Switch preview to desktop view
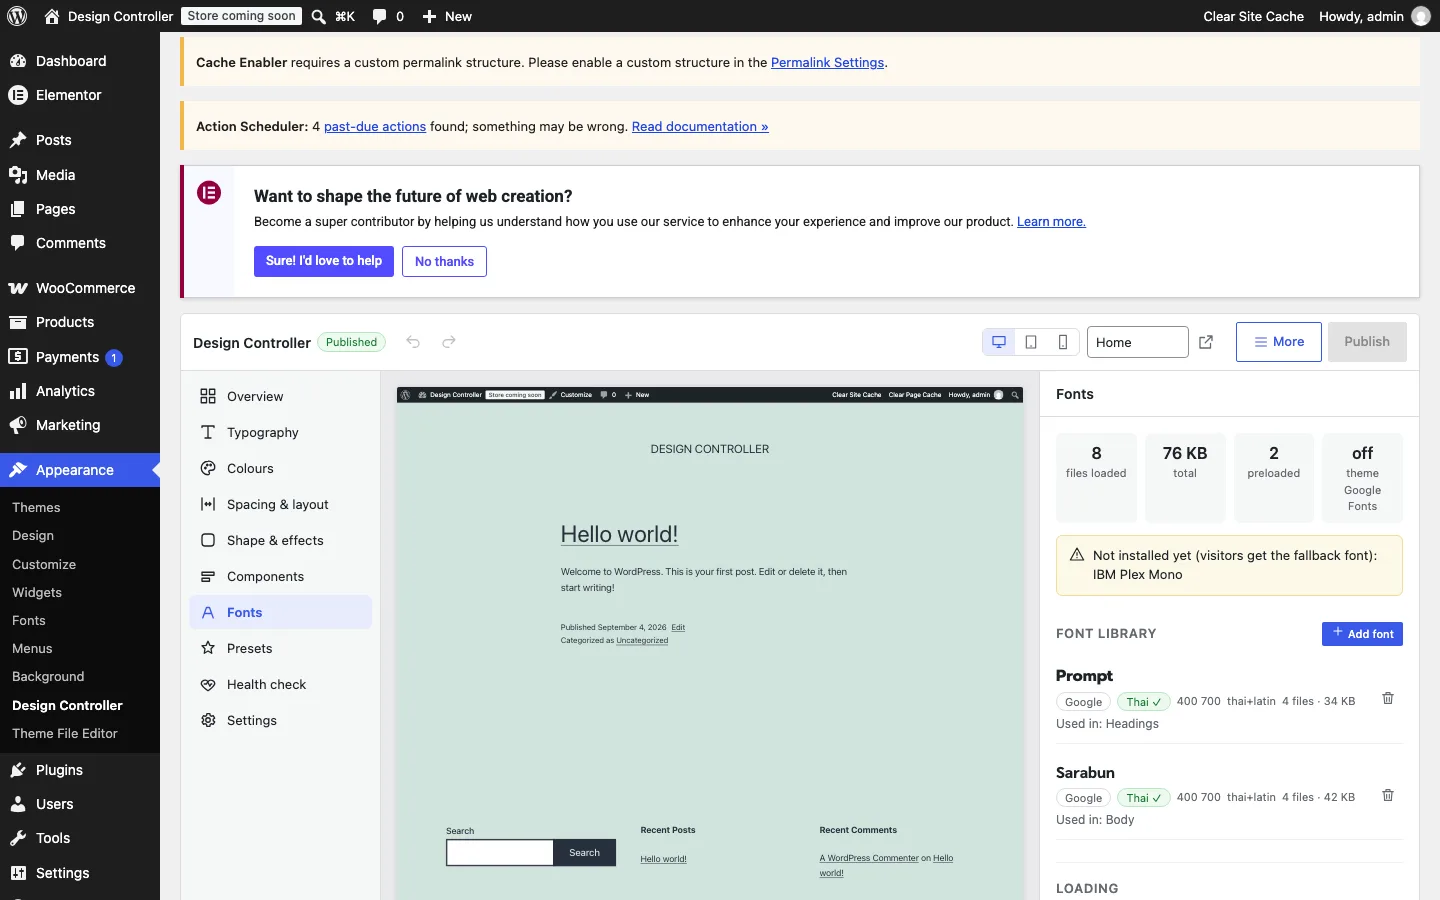The width and height of the screenshot is (1440, 900). (x=998, y=342)
